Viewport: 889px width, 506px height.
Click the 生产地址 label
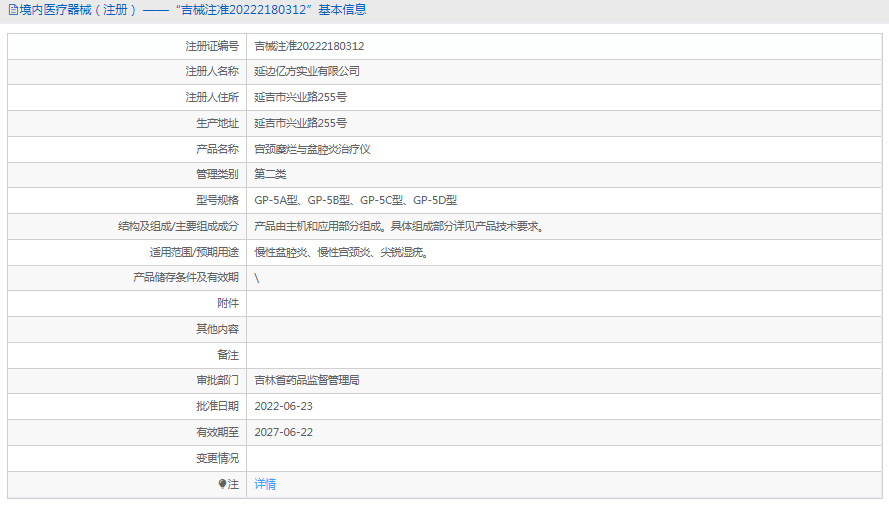[x=218, y=123]
